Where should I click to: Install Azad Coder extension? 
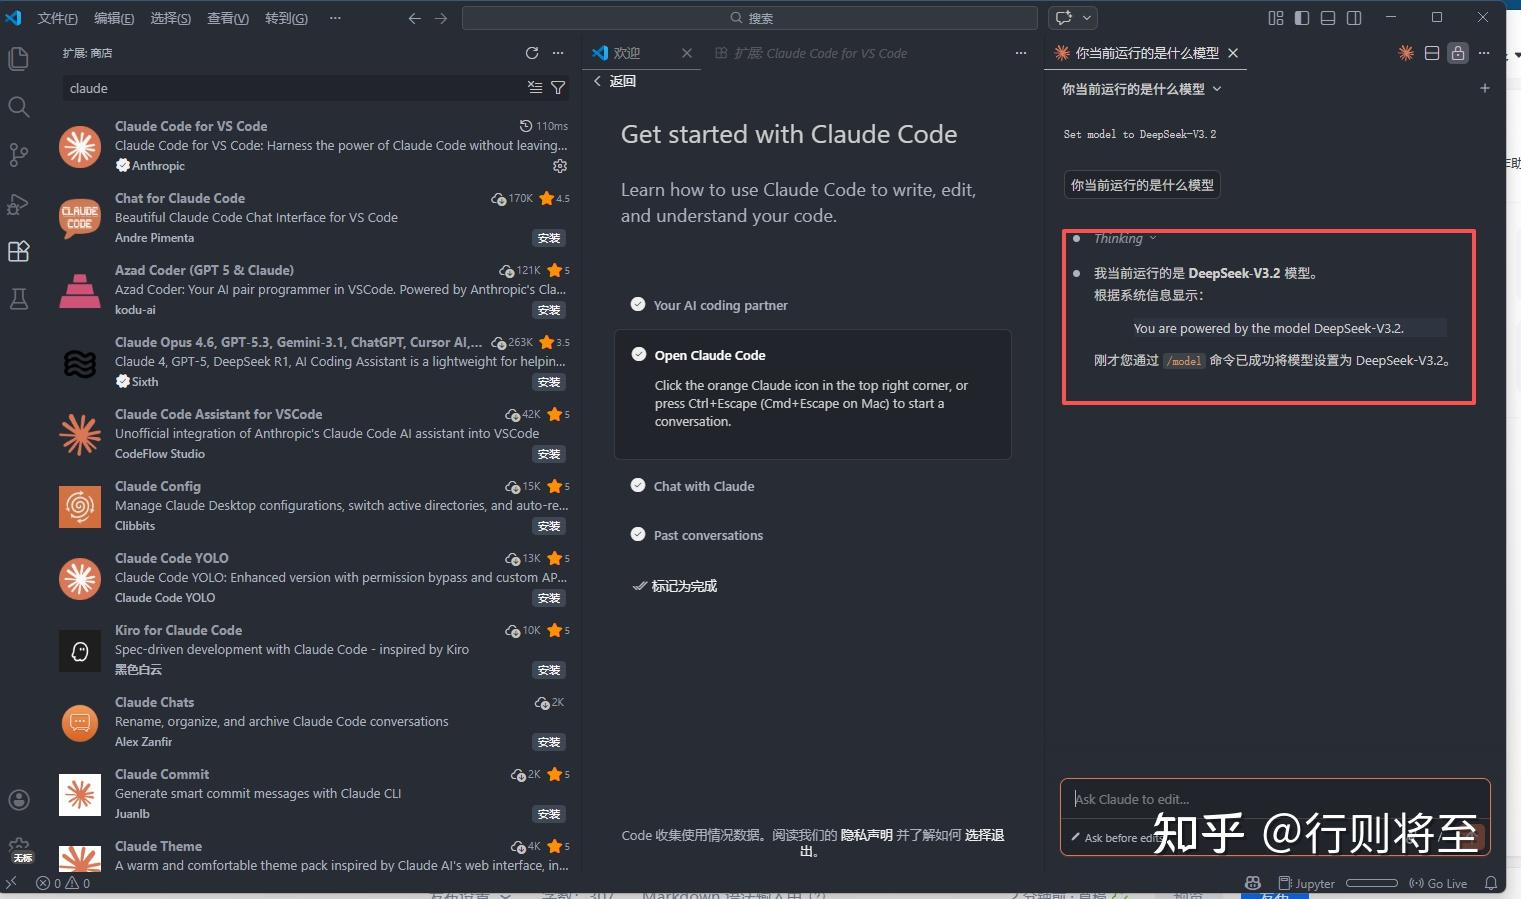(x=549, y=310)
